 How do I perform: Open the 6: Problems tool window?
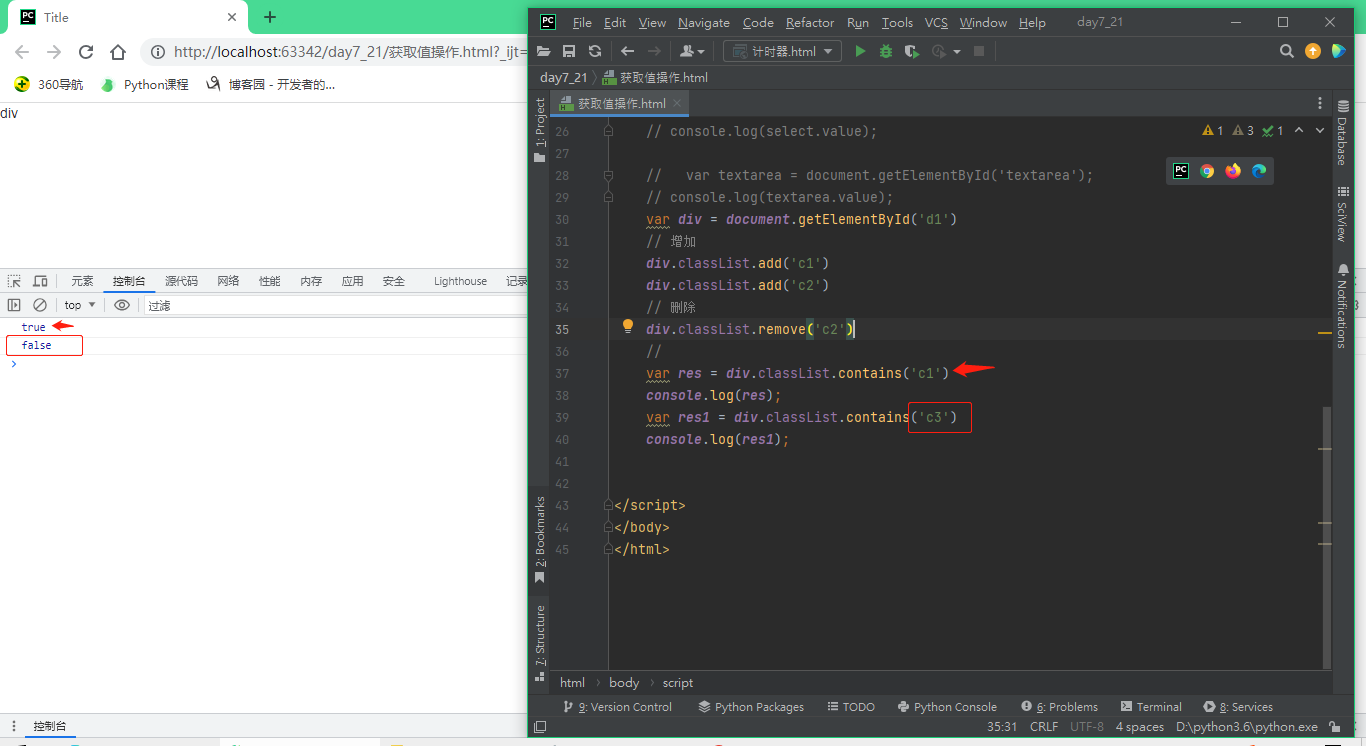[x=1059, y=707]
